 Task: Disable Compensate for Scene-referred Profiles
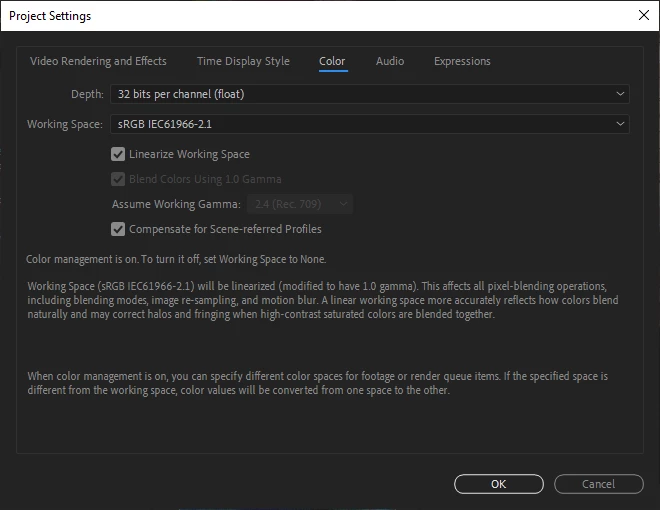(x=118, y=229)
